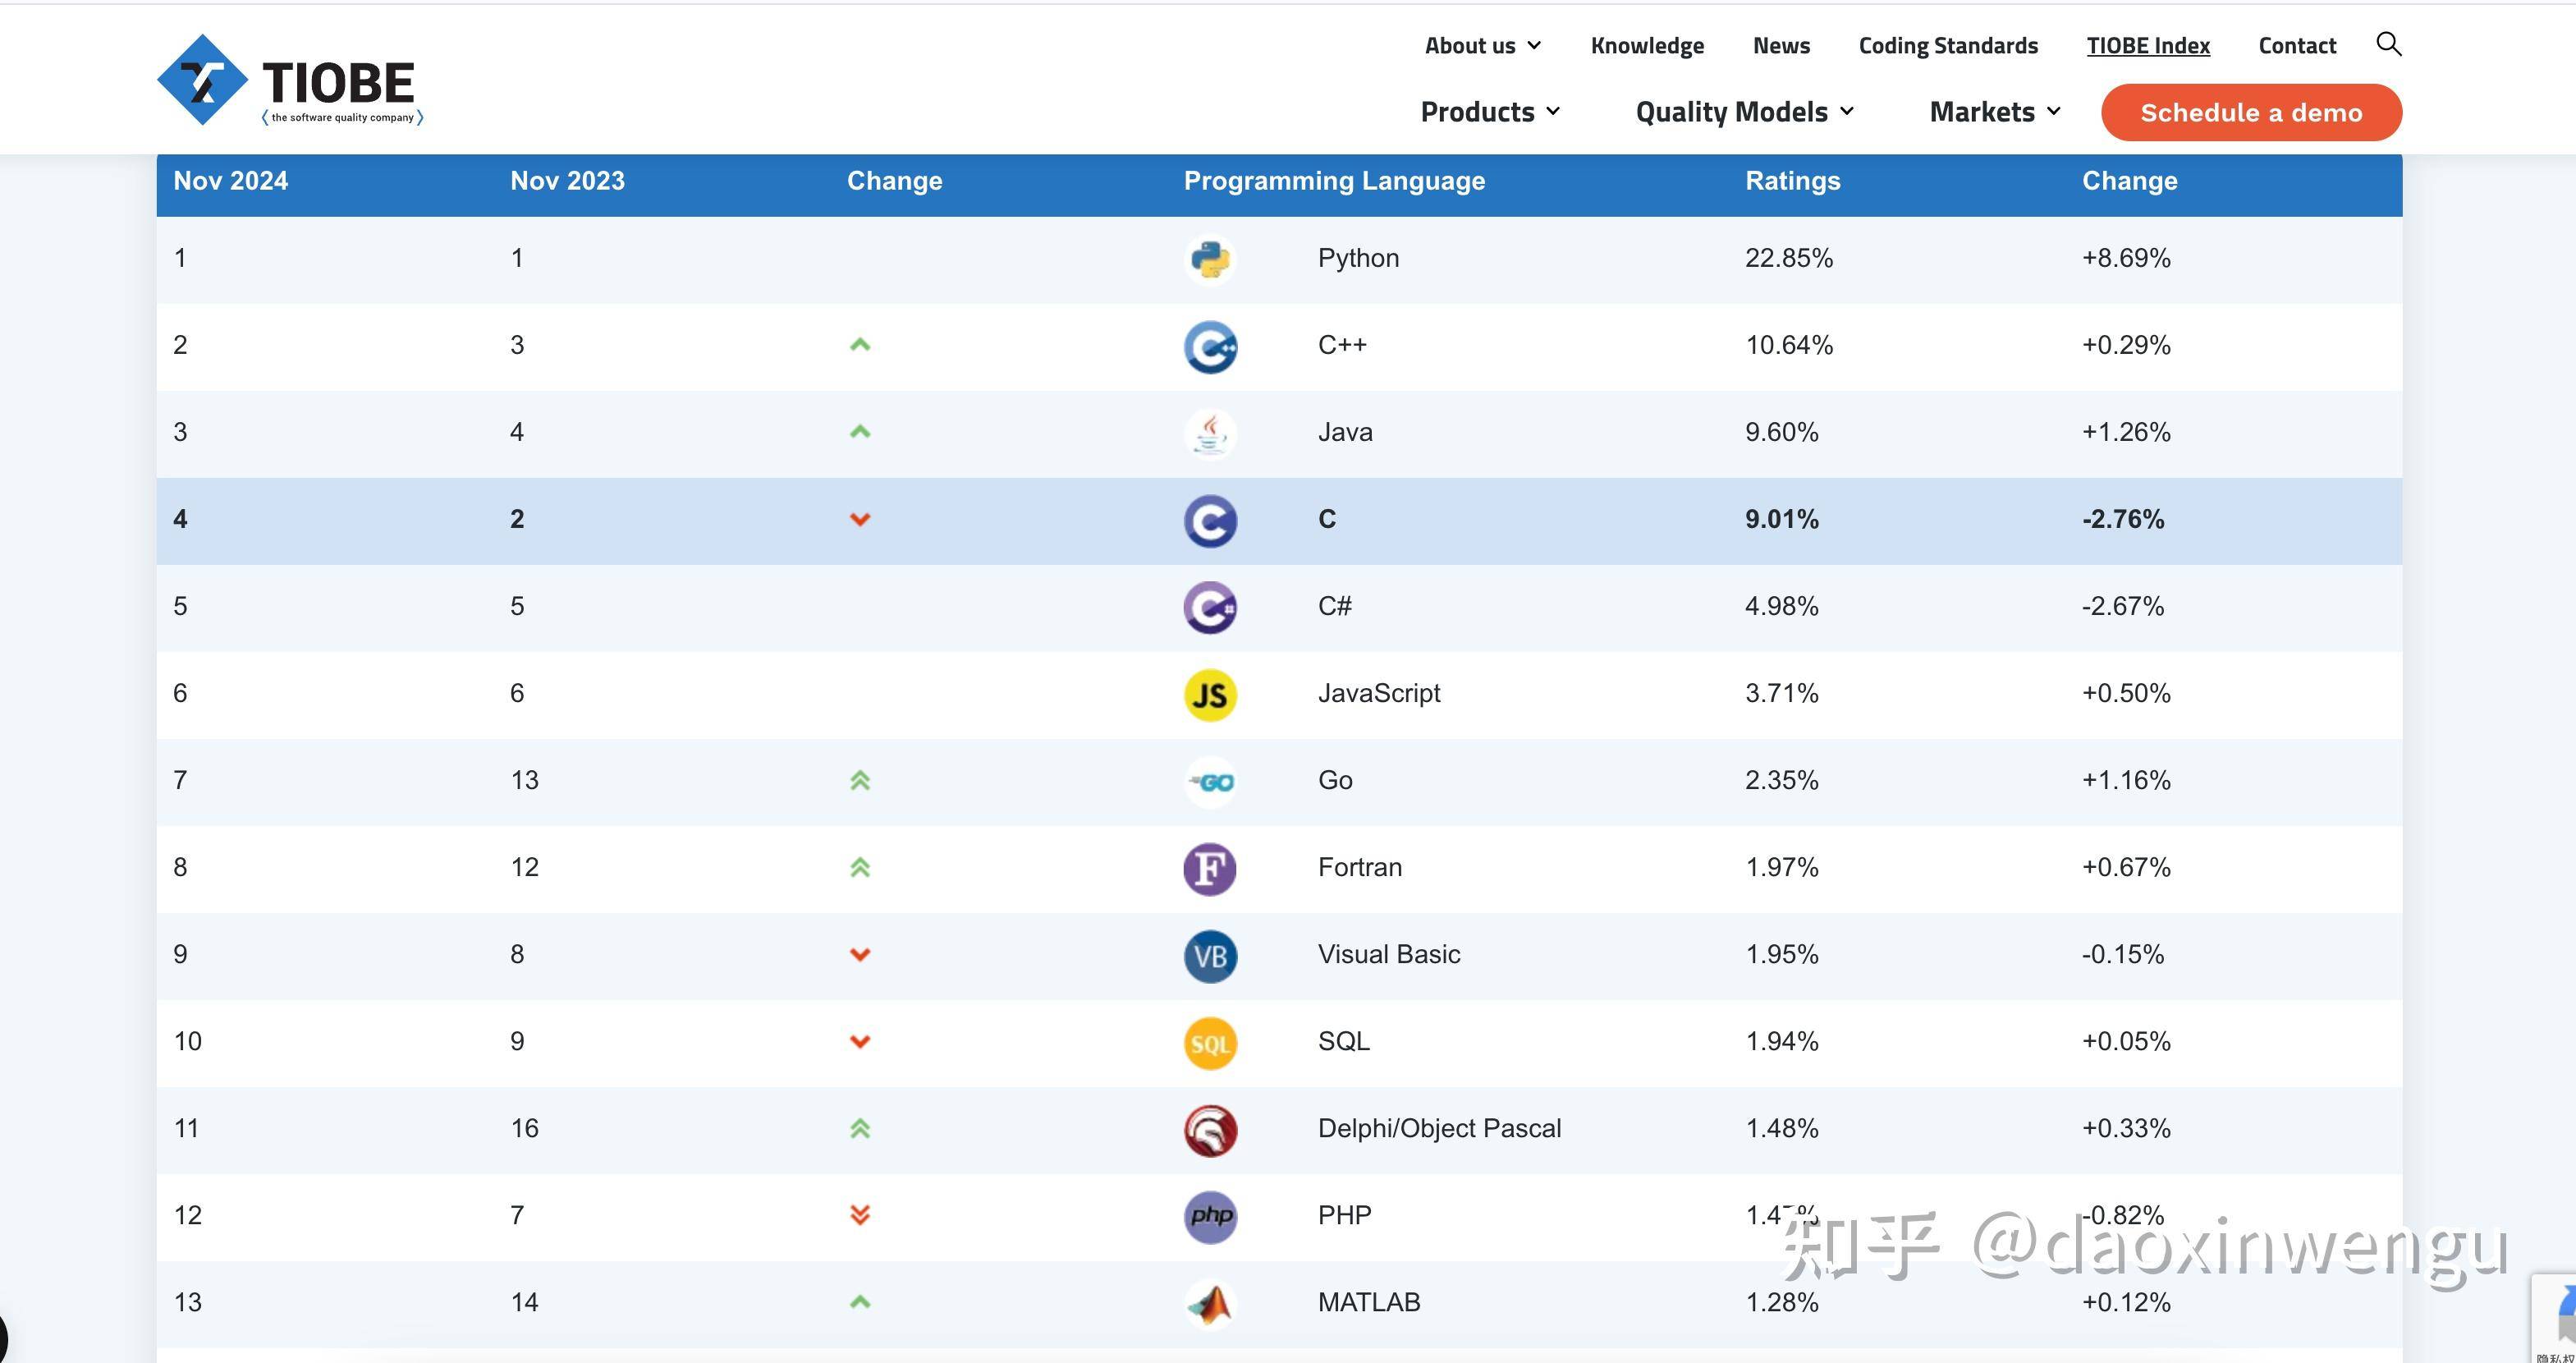Open the Knowledge menu item
The width and height of the screenshot is (2576, 1363).
(1647, 46)
